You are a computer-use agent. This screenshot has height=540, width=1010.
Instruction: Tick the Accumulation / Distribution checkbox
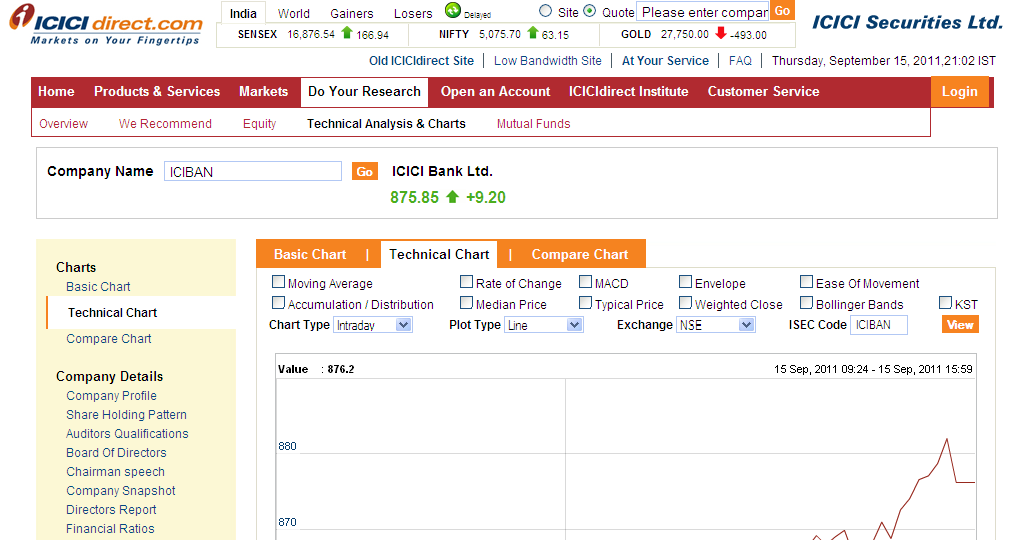(278, 302)
